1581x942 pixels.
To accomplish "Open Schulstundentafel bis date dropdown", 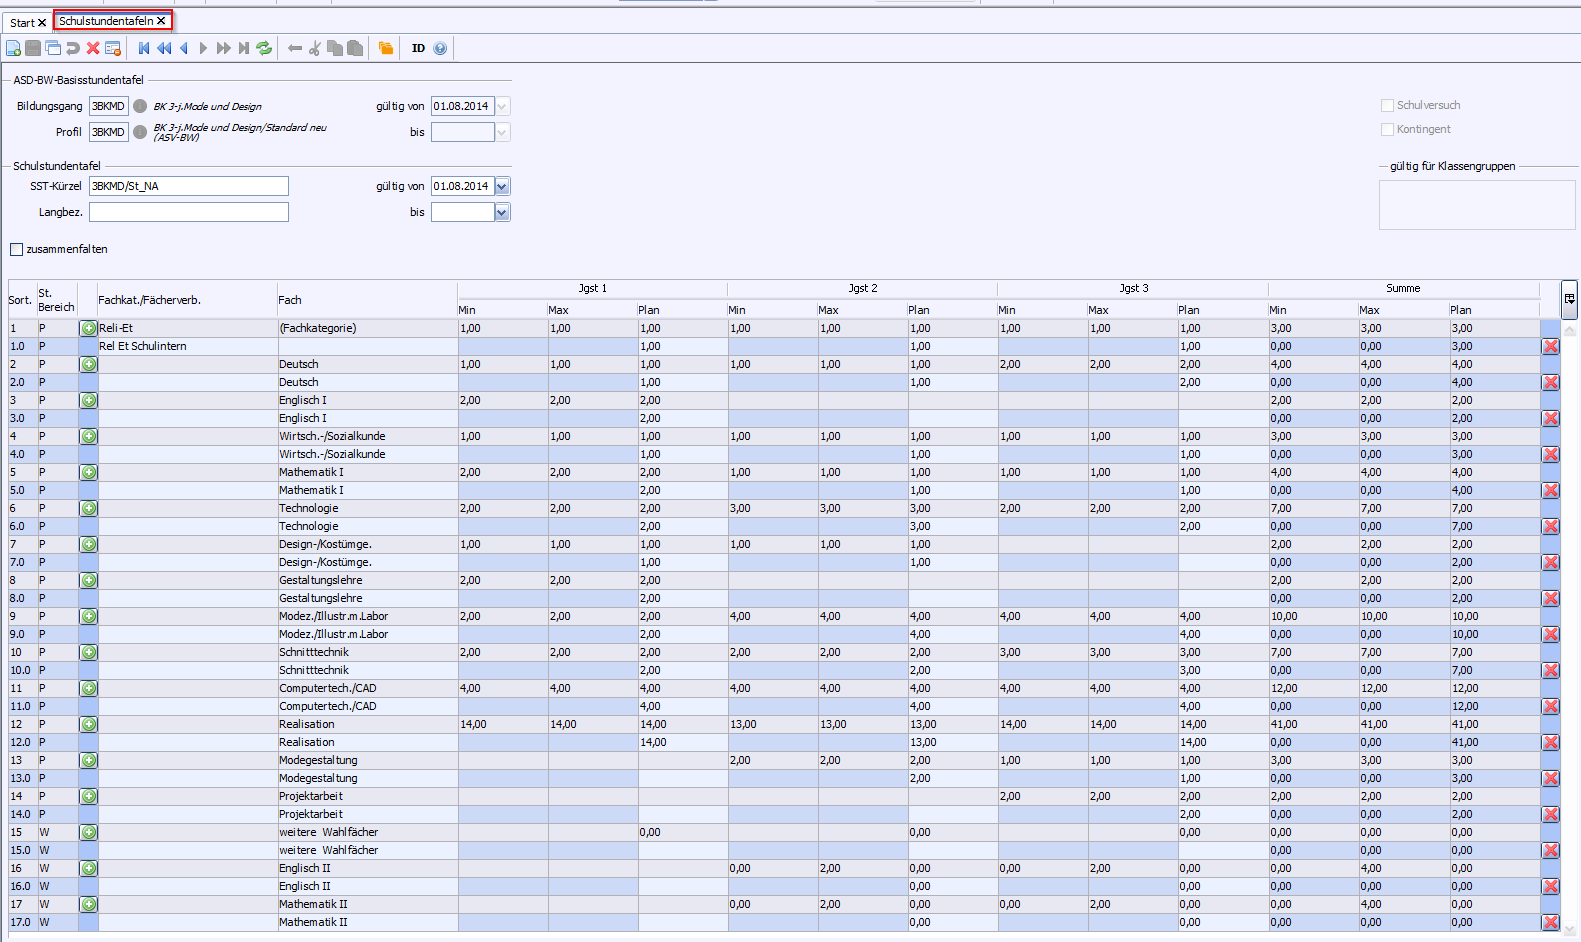I will [502, 212].
